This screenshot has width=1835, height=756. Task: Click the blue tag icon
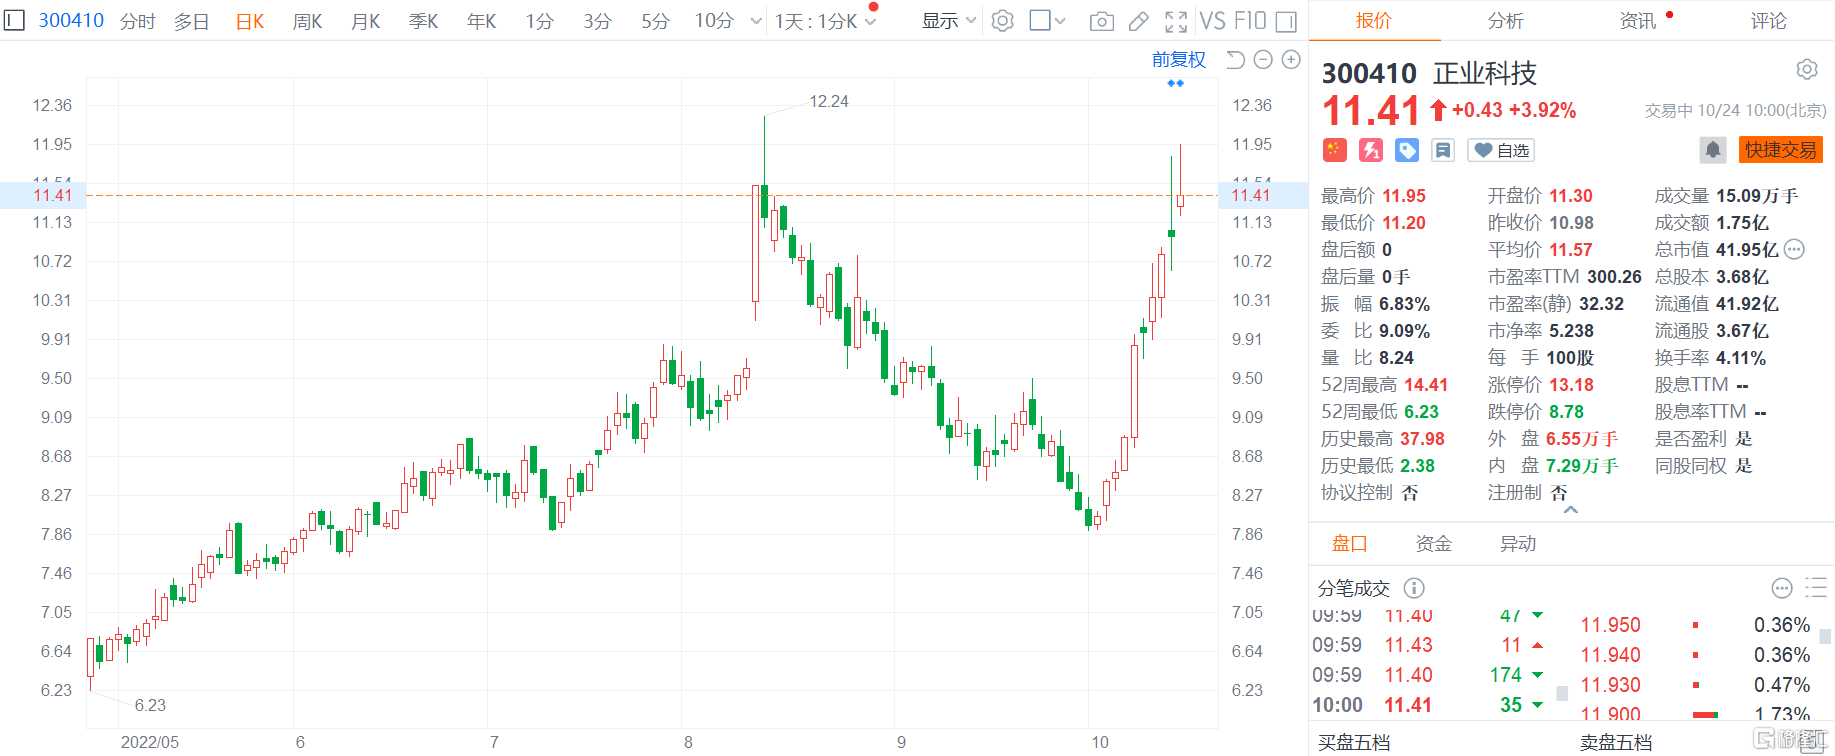(1407, 150)
